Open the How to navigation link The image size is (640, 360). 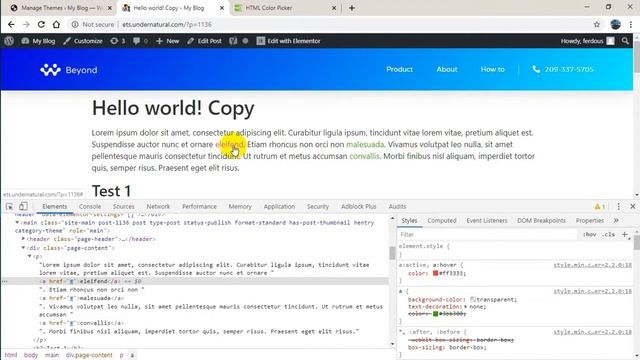pyautogui.click(x=493, y=69)
